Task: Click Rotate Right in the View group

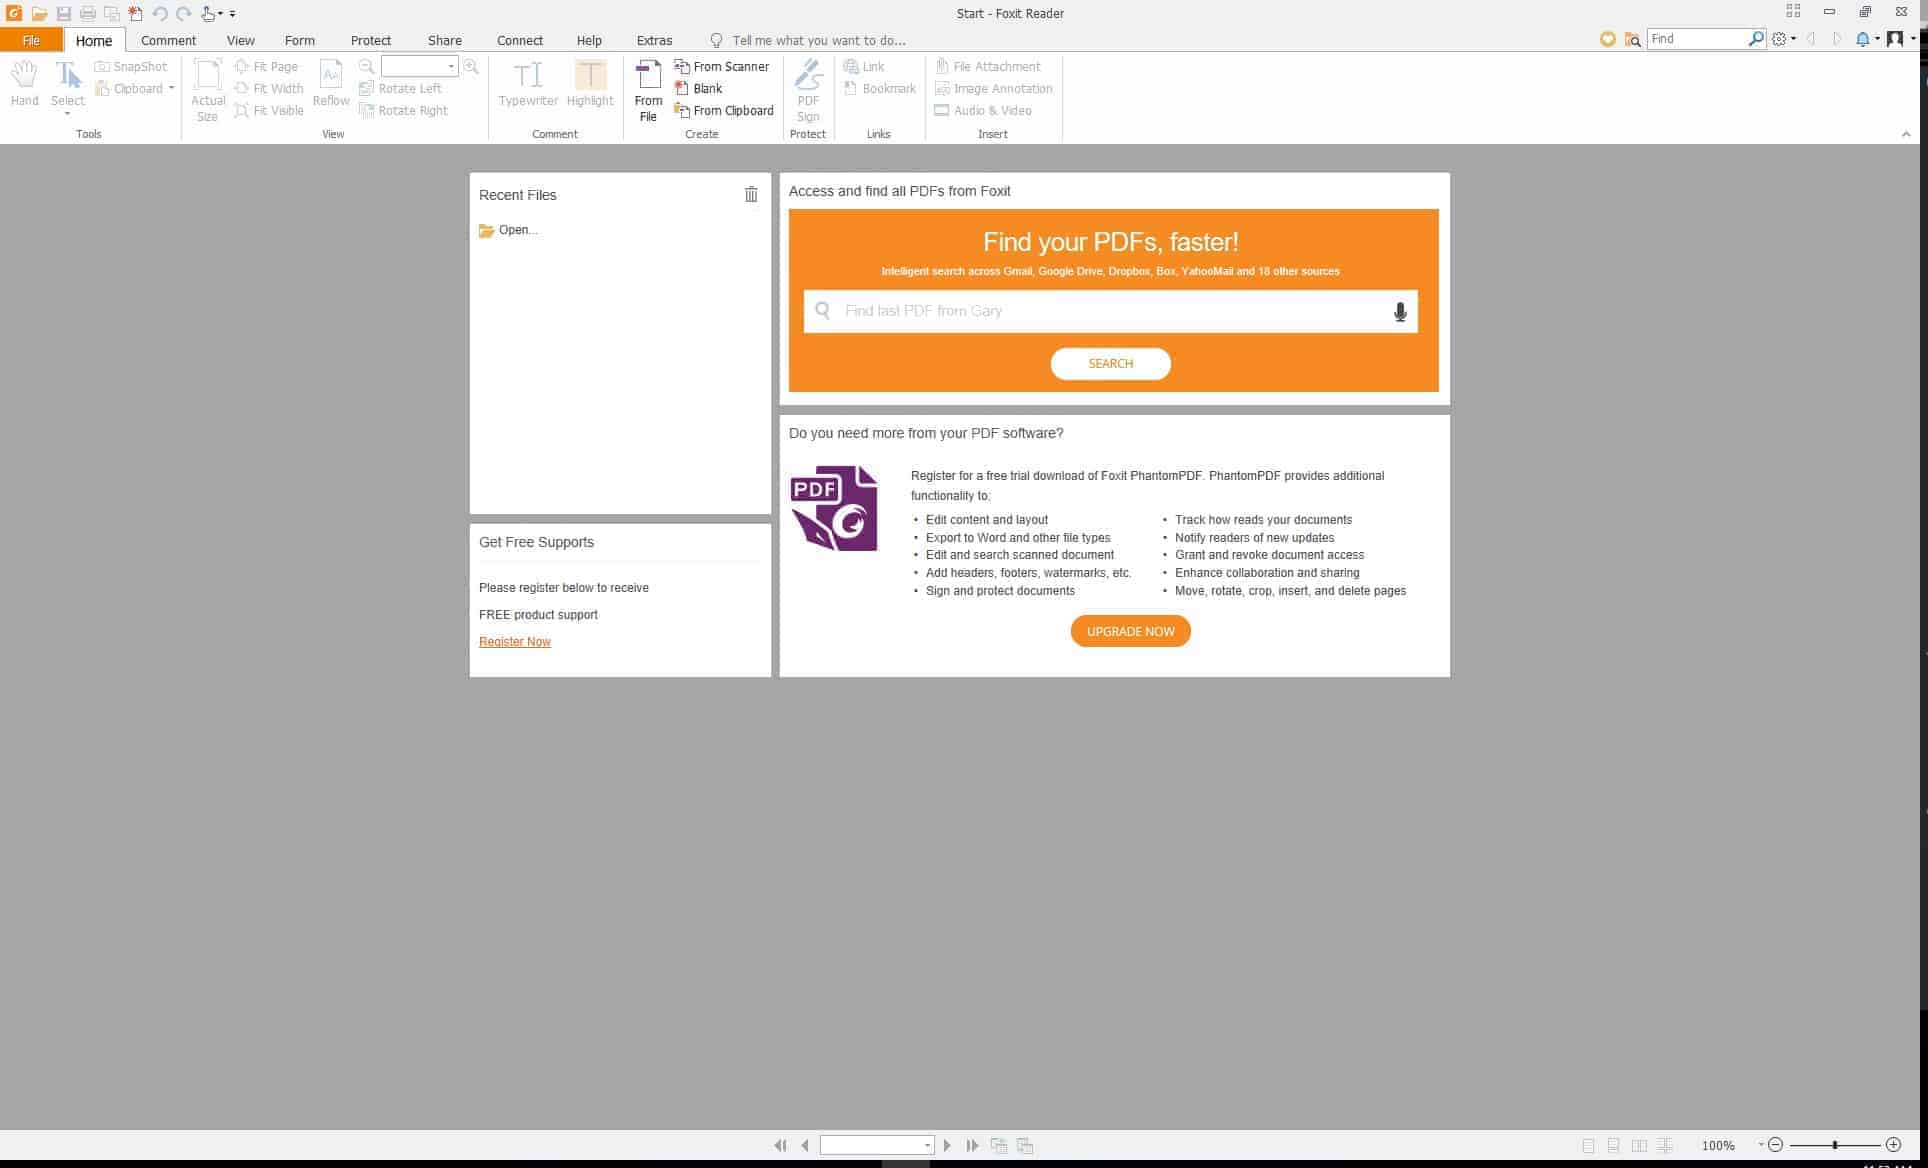Action: coord(403,110)
